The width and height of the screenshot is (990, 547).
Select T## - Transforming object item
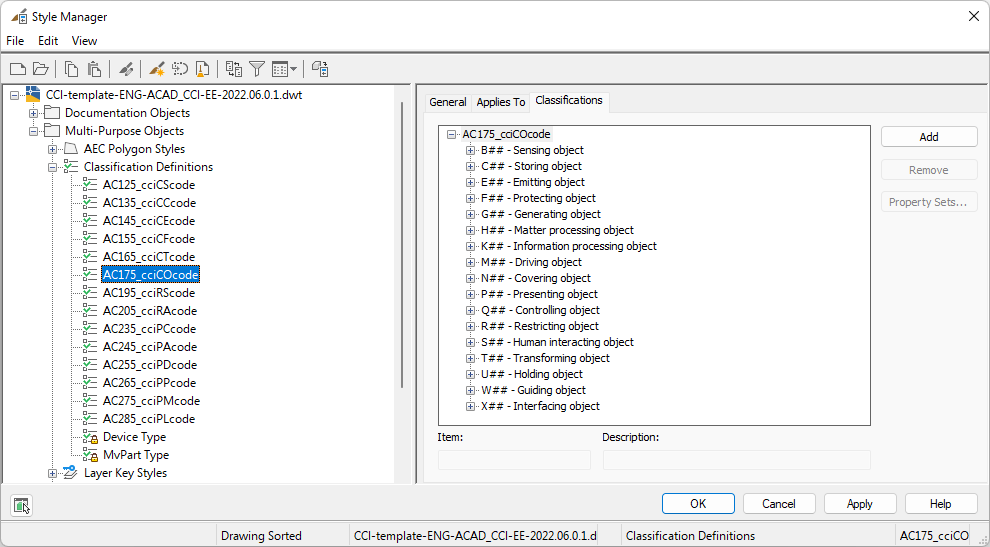(546, 358)
